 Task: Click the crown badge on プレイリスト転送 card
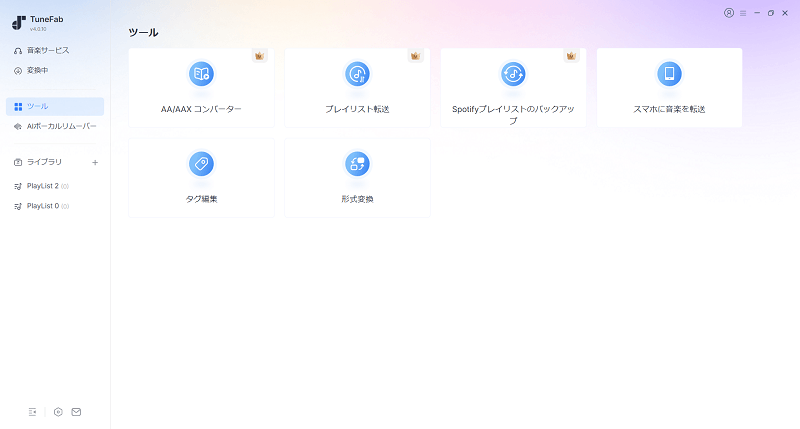tap(415, 56)
